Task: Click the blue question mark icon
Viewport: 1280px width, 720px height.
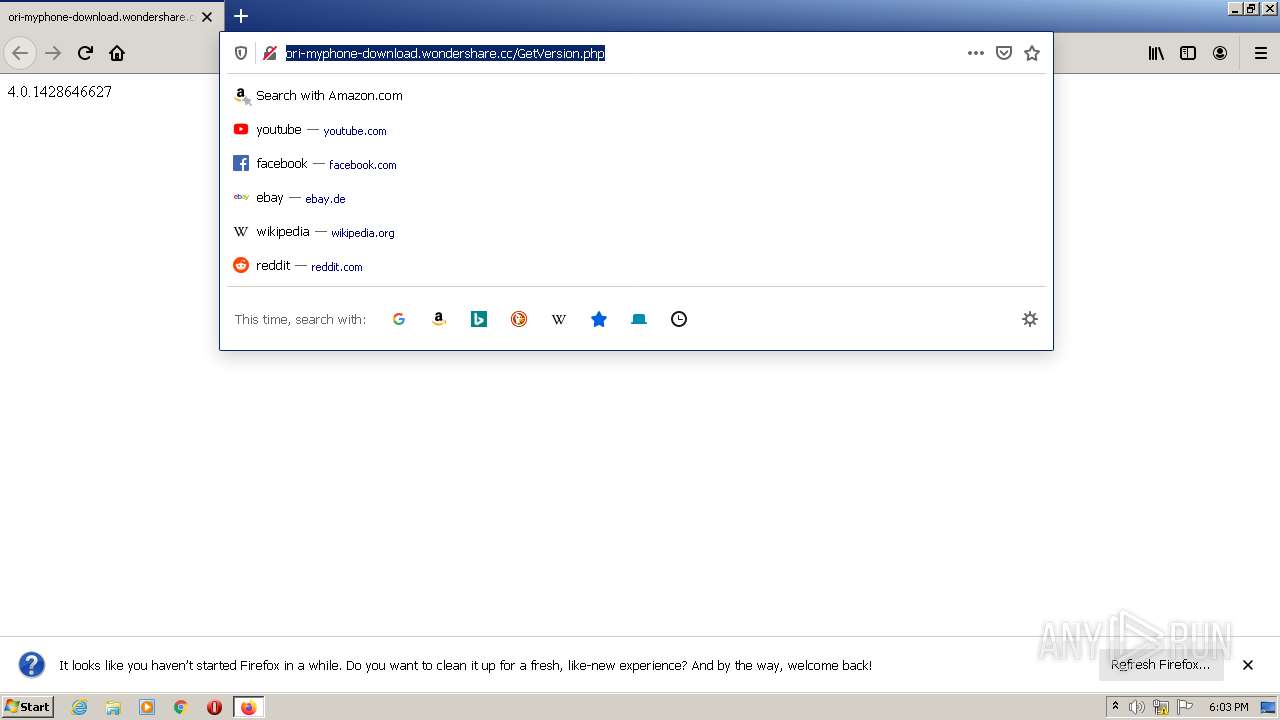Action: point(32,665)
